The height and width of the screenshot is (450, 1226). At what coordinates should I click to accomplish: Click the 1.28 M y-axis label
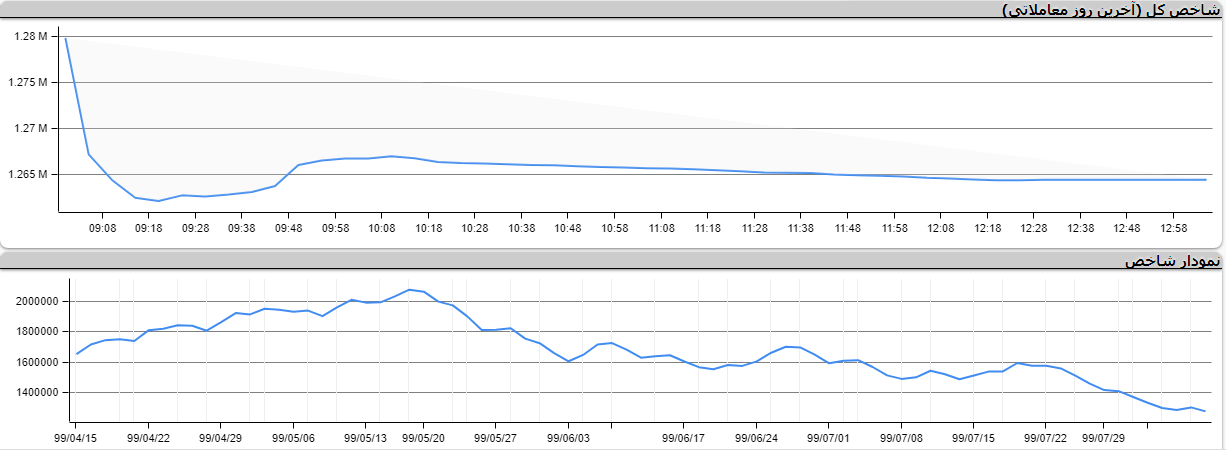pyautogui.click(x=31, y=37)
